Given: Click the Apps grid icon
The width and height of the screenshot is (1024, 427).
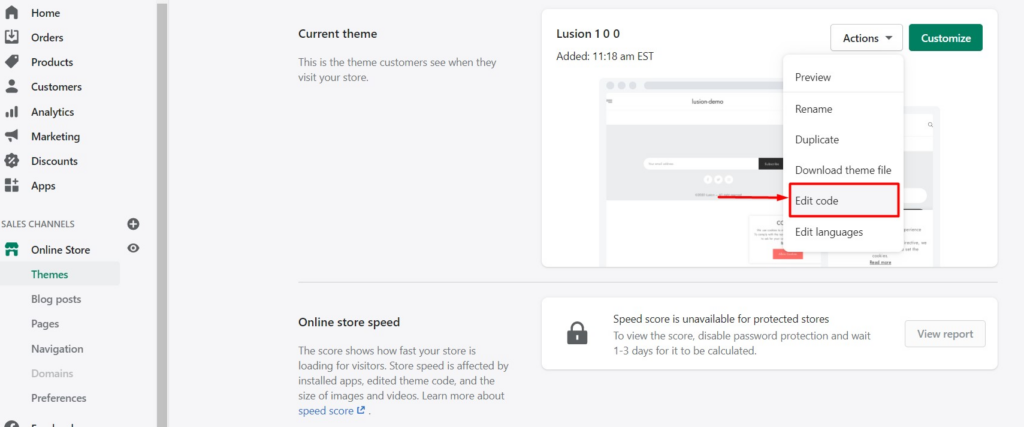Looking at the screenshot, I should point(11,185).
